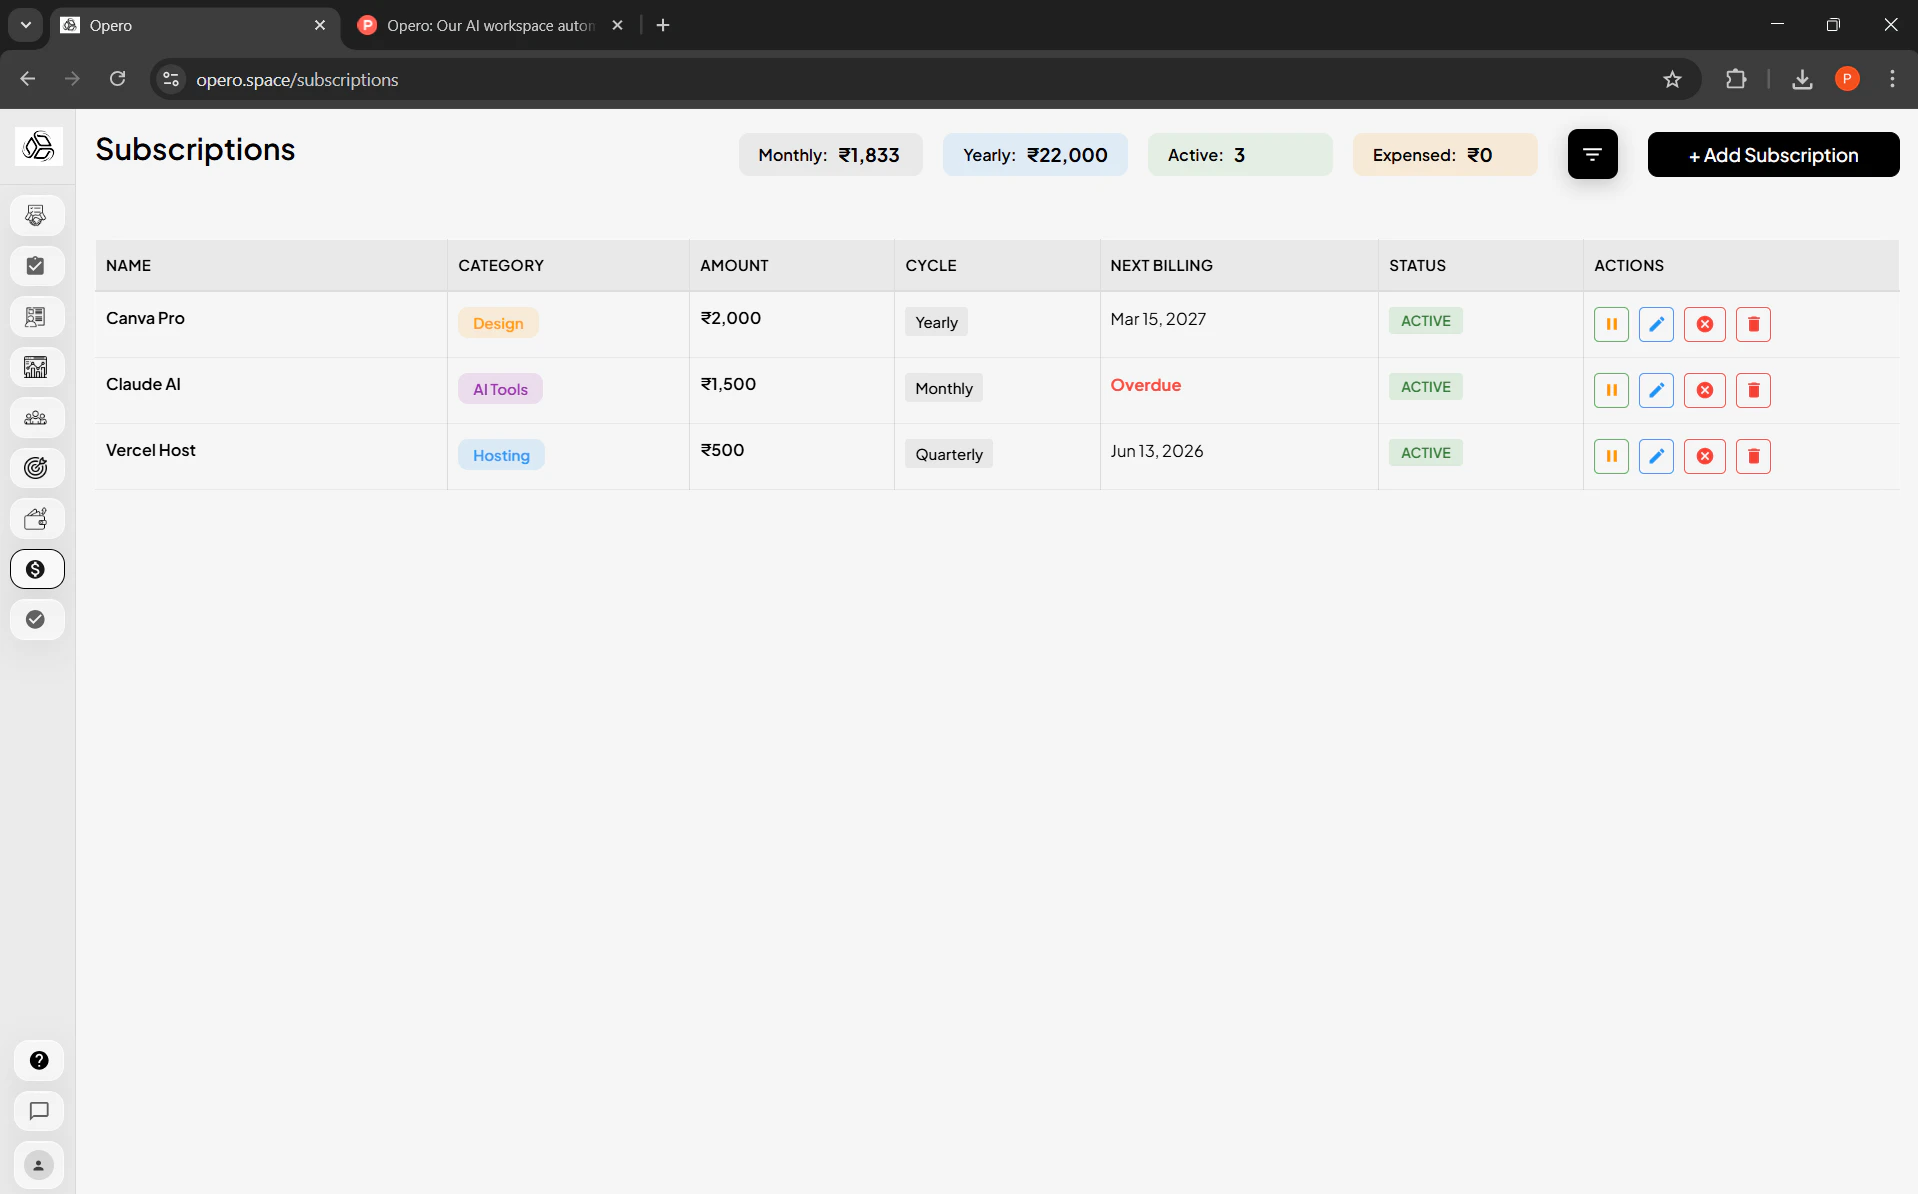Click the Monthly ₹1,833 summary chip
This screenshot has height=1194, width=1918.
[x=830, y=155]
